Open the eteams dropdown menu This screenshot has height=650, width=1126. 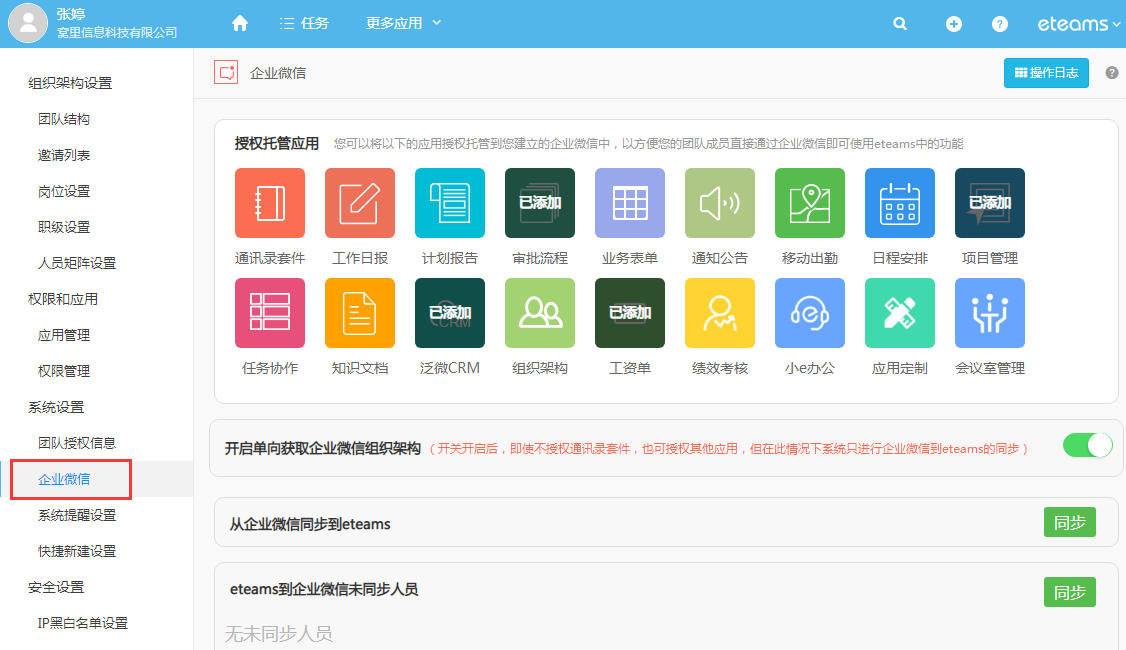(1078, 24)
